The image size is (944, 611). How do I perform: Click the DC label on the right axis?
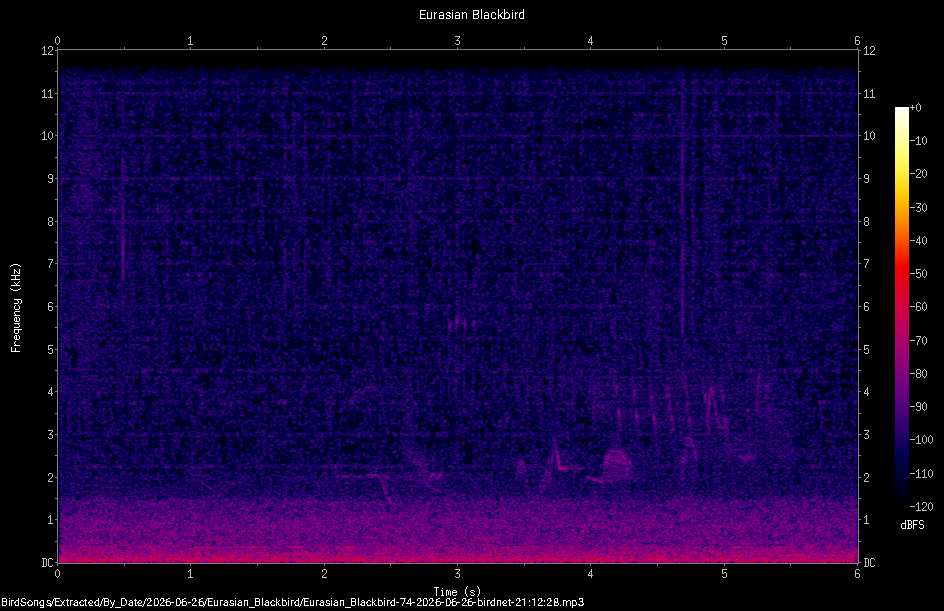(869, 563)
